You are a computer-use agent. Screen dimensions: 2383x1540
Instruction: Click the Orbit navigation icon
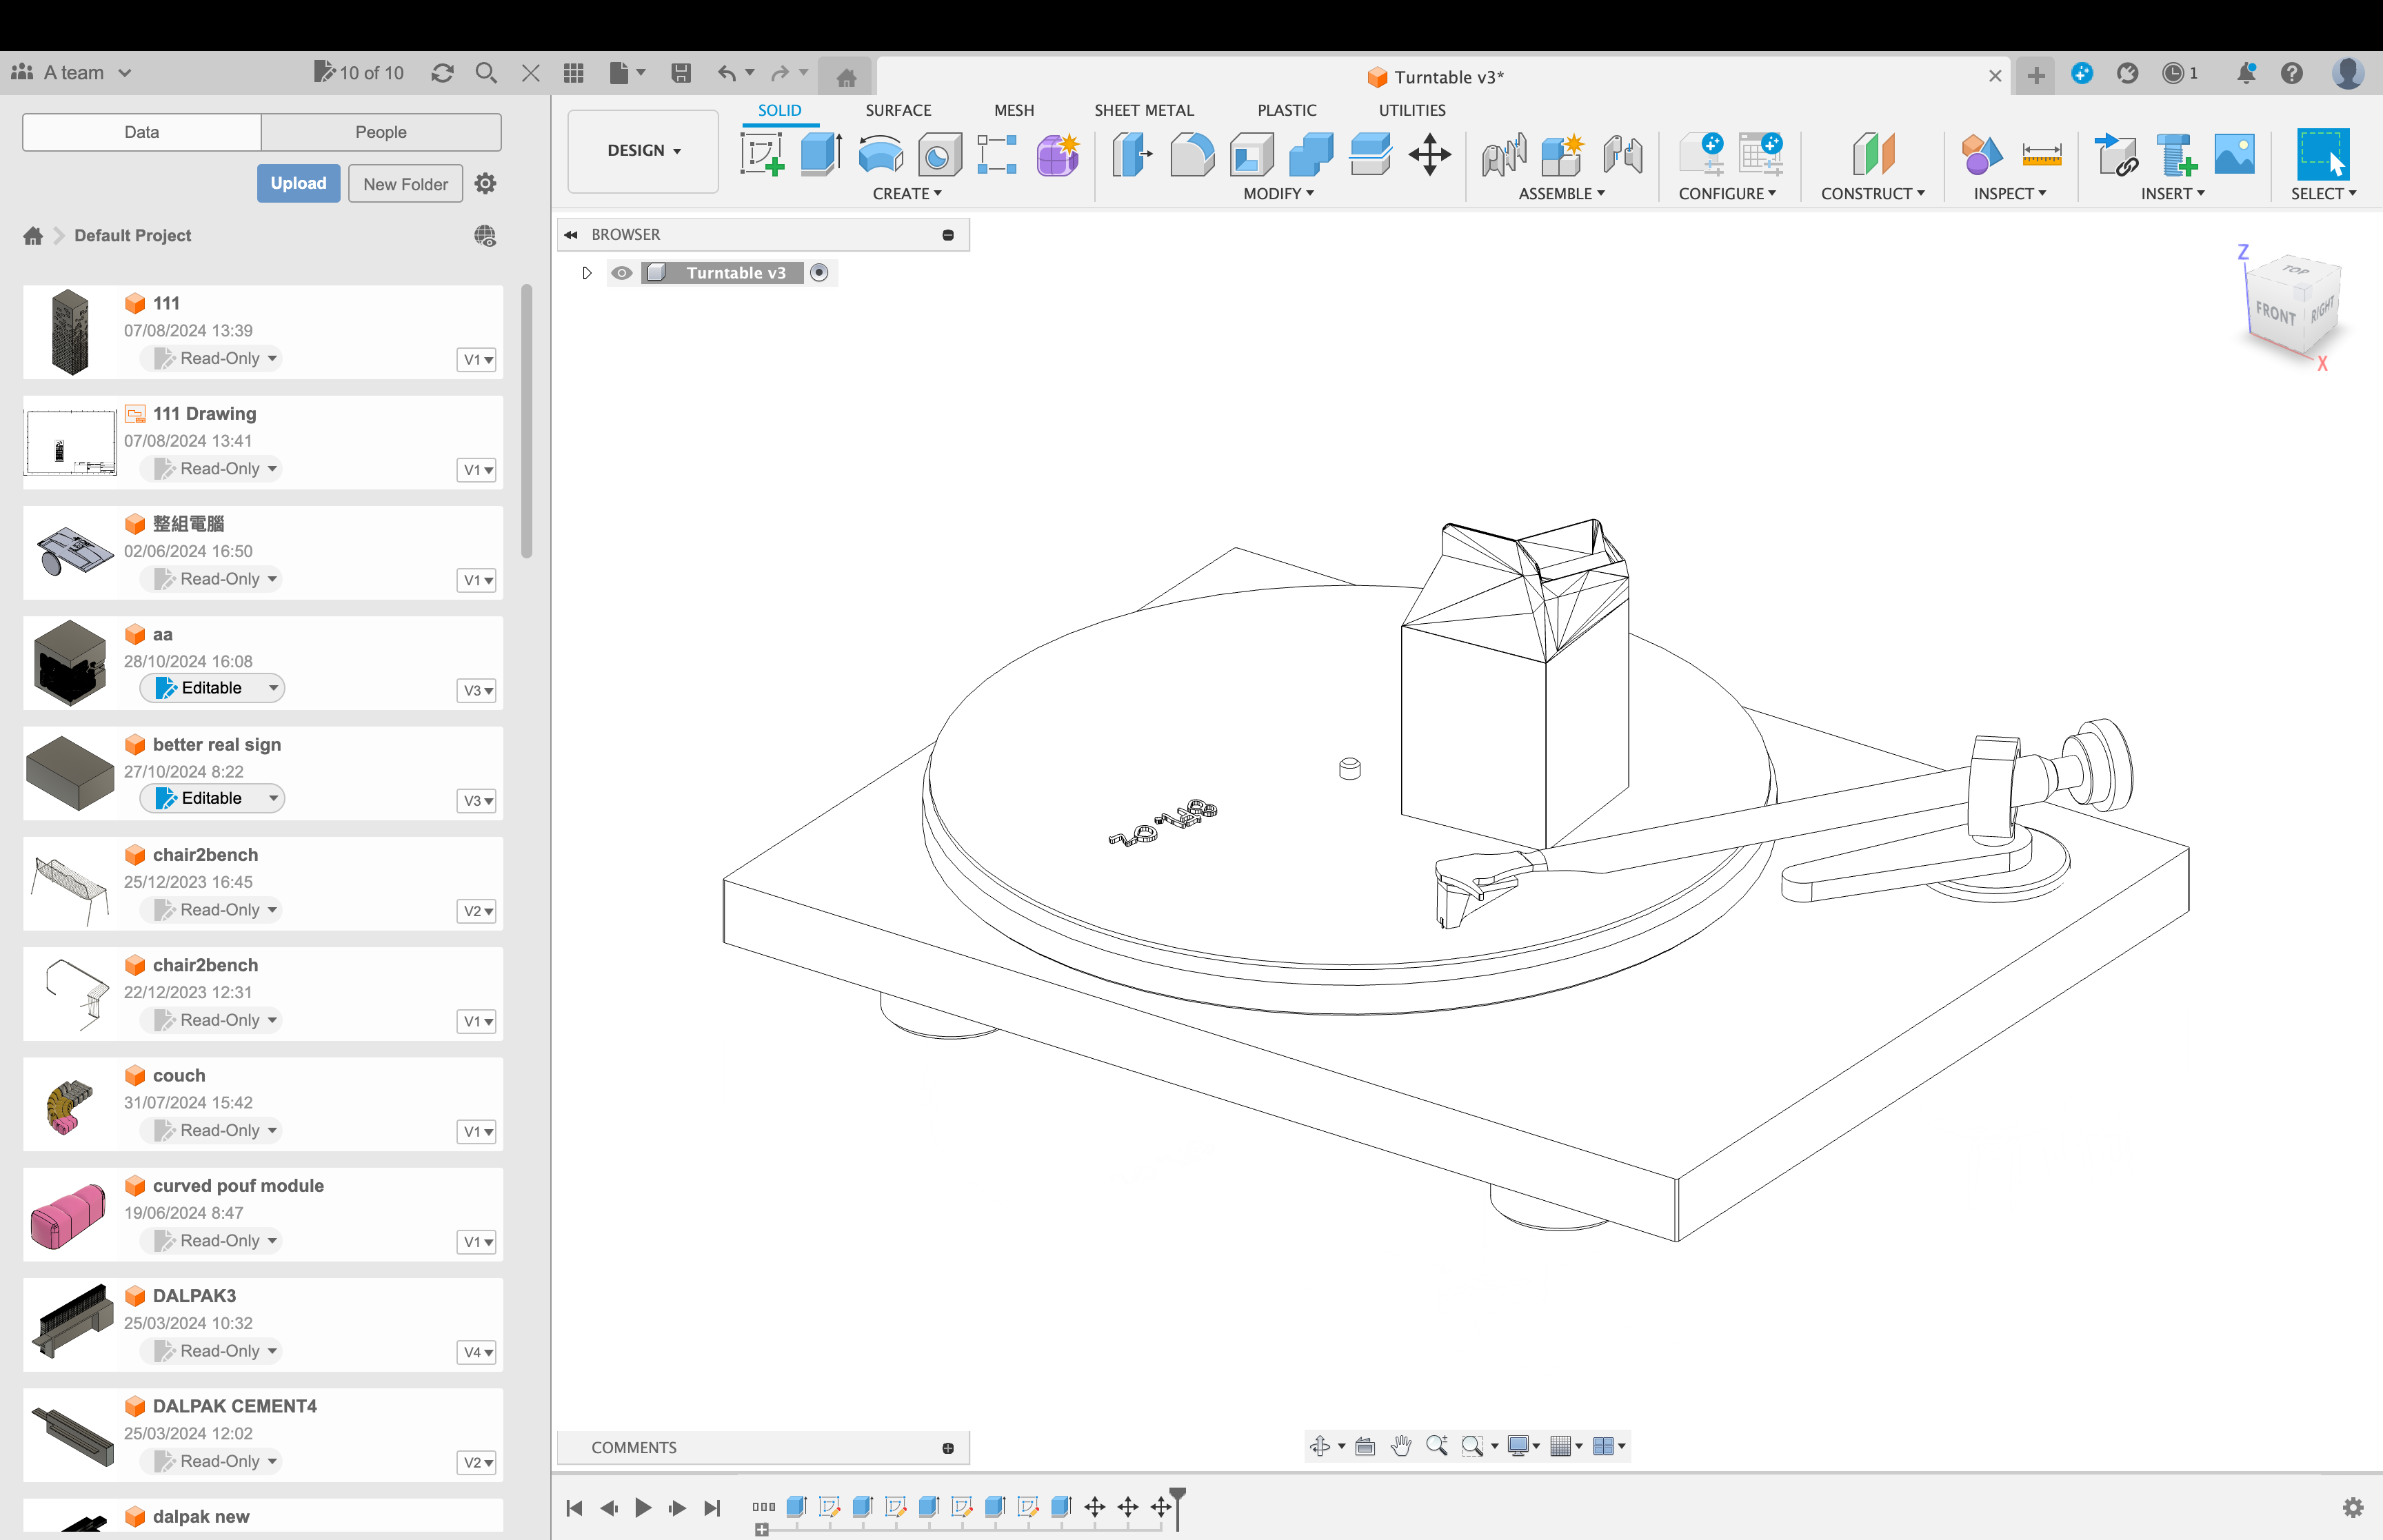tap(1320, 1446)
